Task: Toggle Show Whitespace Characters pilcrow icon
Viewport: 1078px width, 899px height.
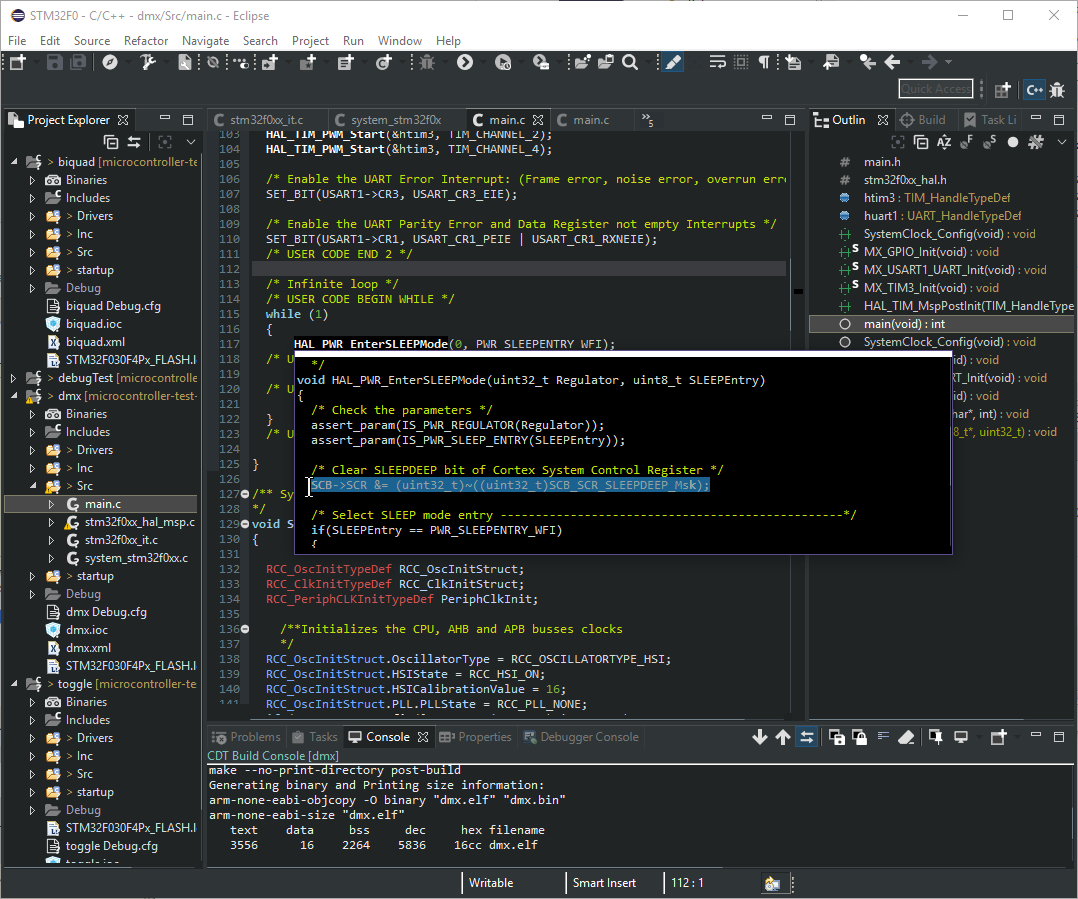Action: point(763,62)
